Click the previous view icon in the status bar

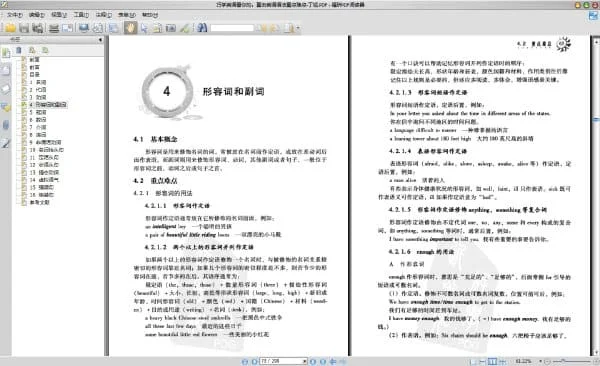click(333, 361)
